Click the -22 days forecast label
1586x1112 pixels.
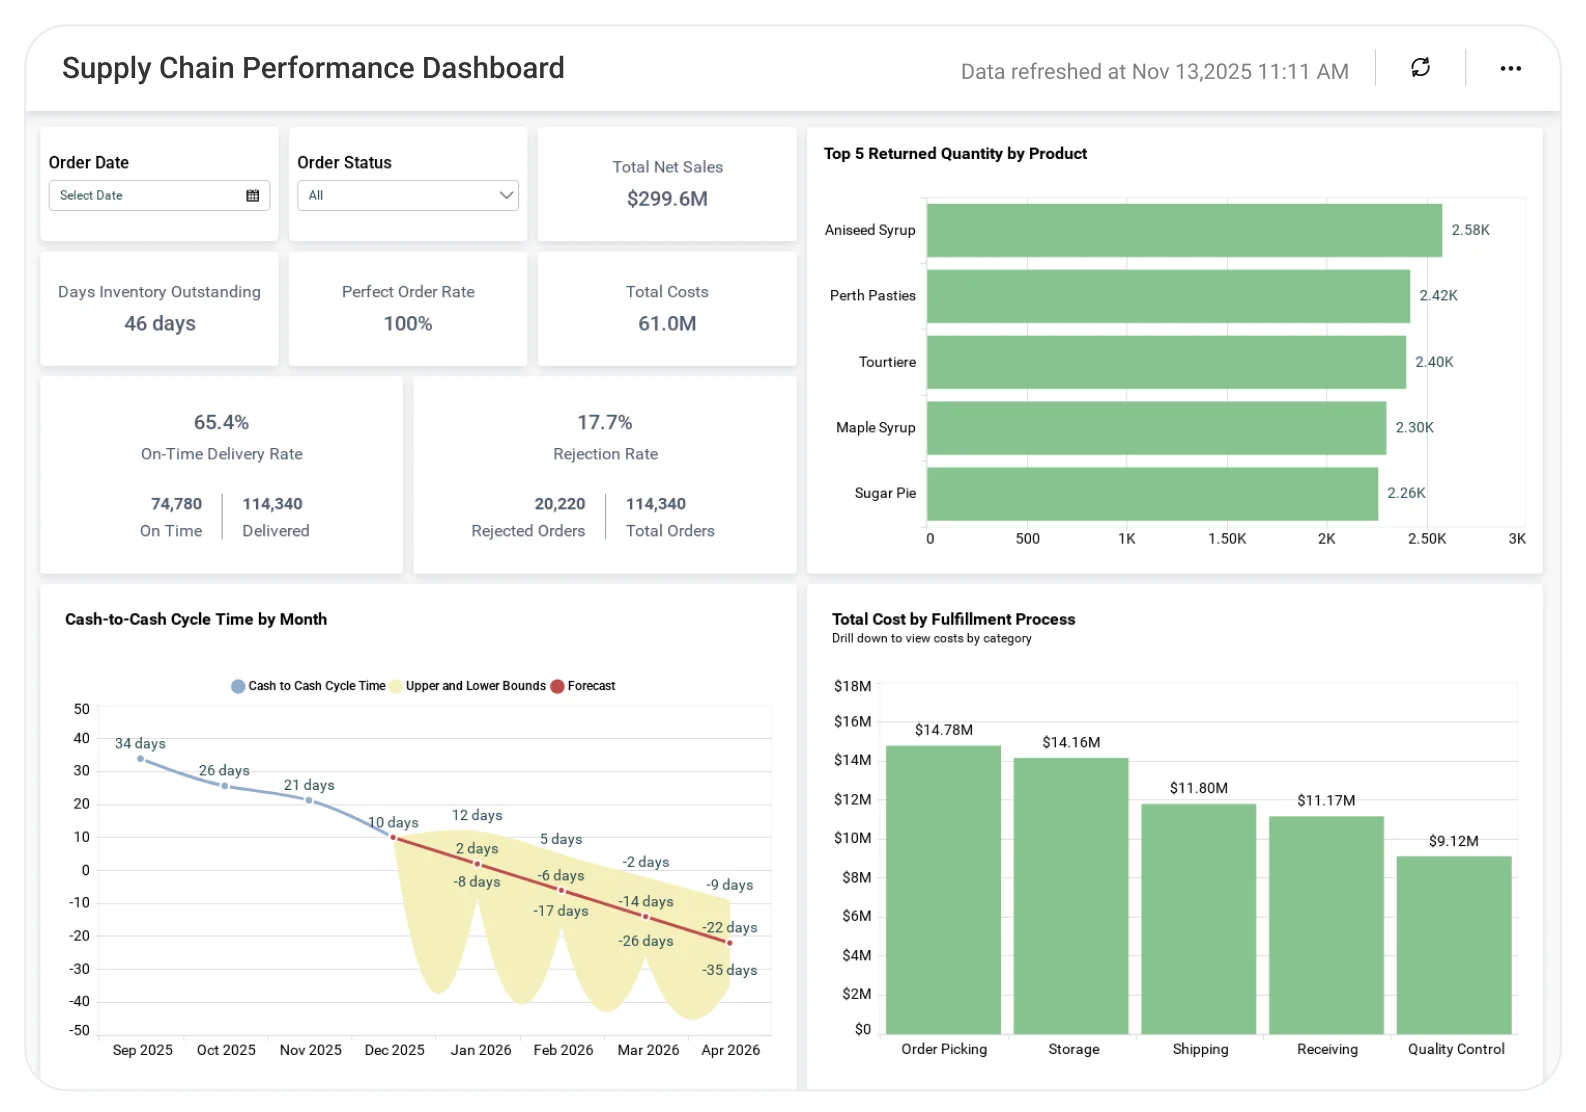(729, 928)
